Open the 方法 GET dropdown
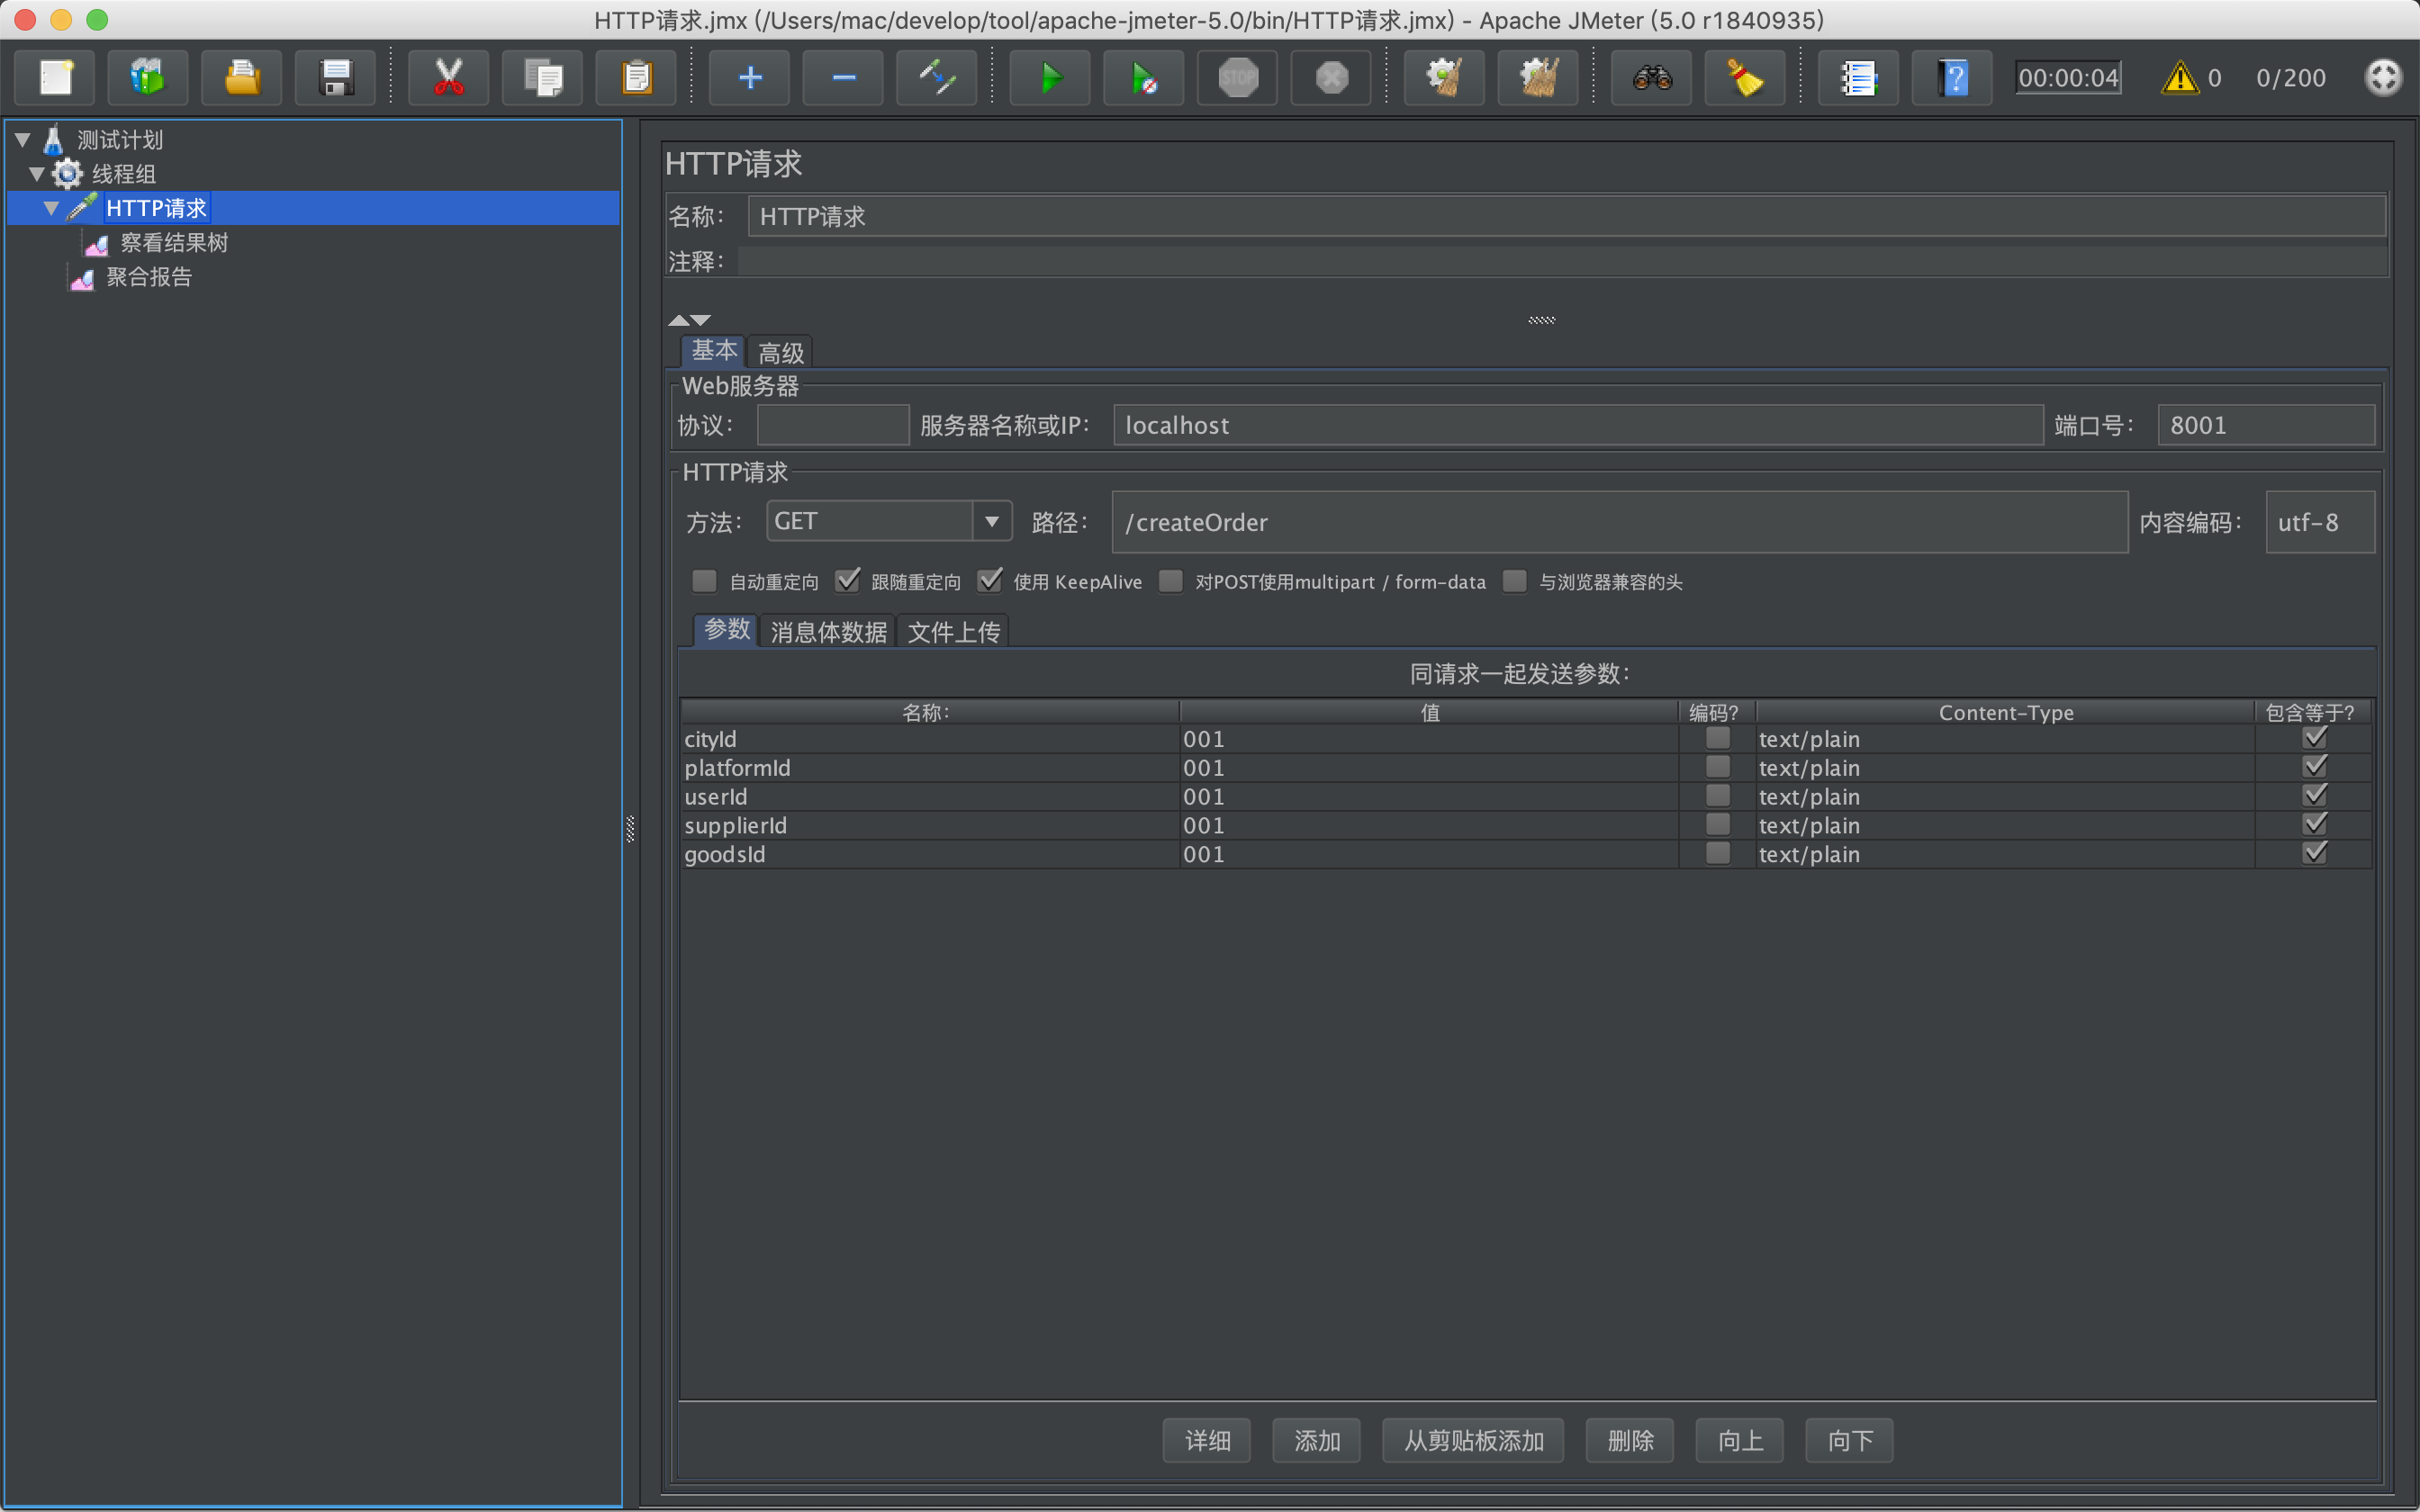This screenshot has width=2420, height=1512. point(991,521)
